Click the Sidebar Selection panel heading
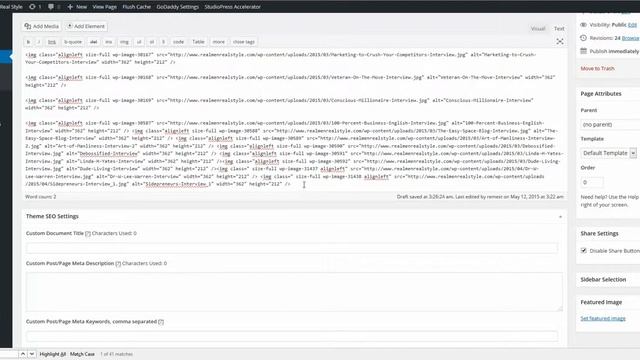The width and height of the screenshot is (640, 360). [x=603, y=280]
